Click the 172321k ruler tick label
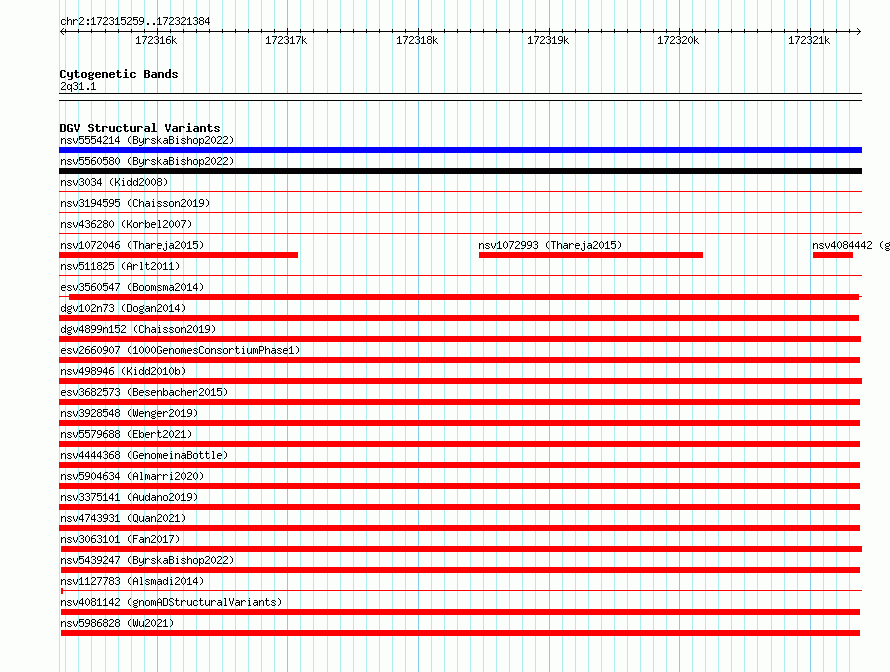 [x=809, y=40]
